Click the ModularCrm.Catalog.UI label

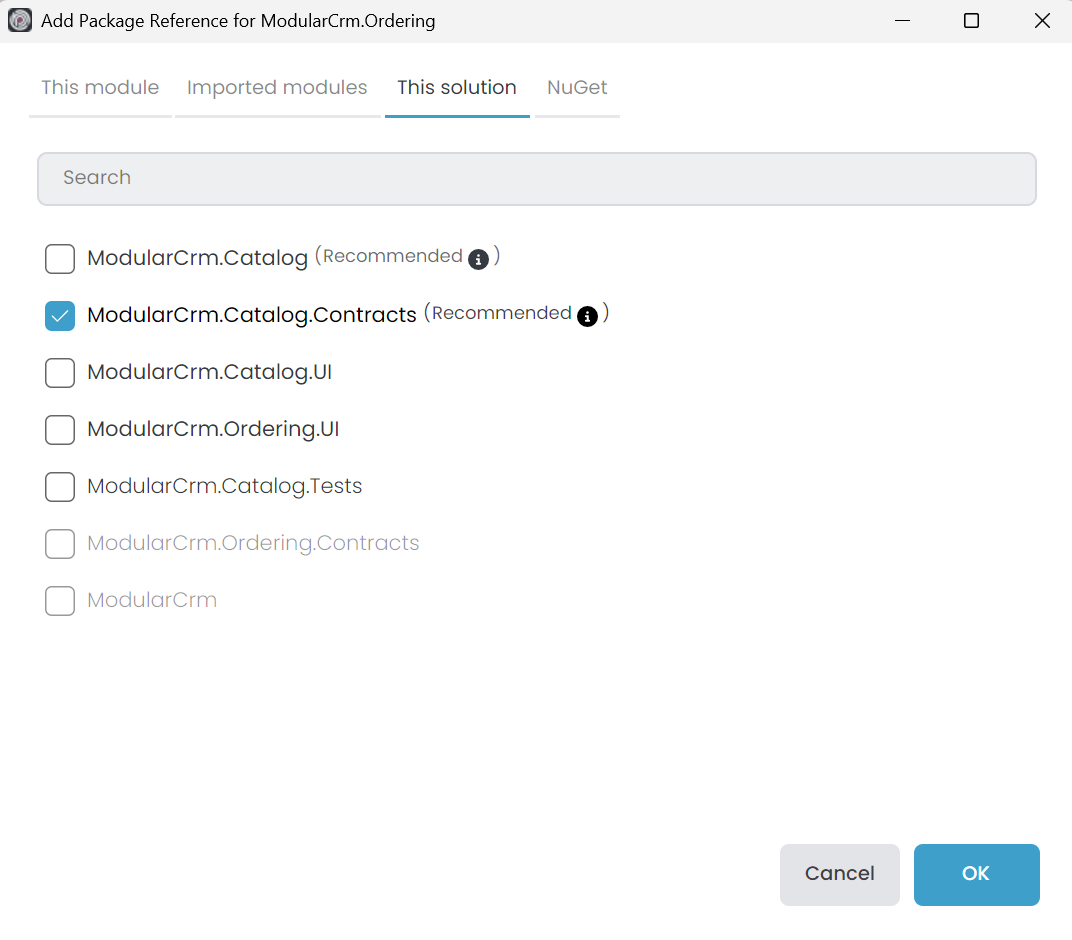coord(210,372)
